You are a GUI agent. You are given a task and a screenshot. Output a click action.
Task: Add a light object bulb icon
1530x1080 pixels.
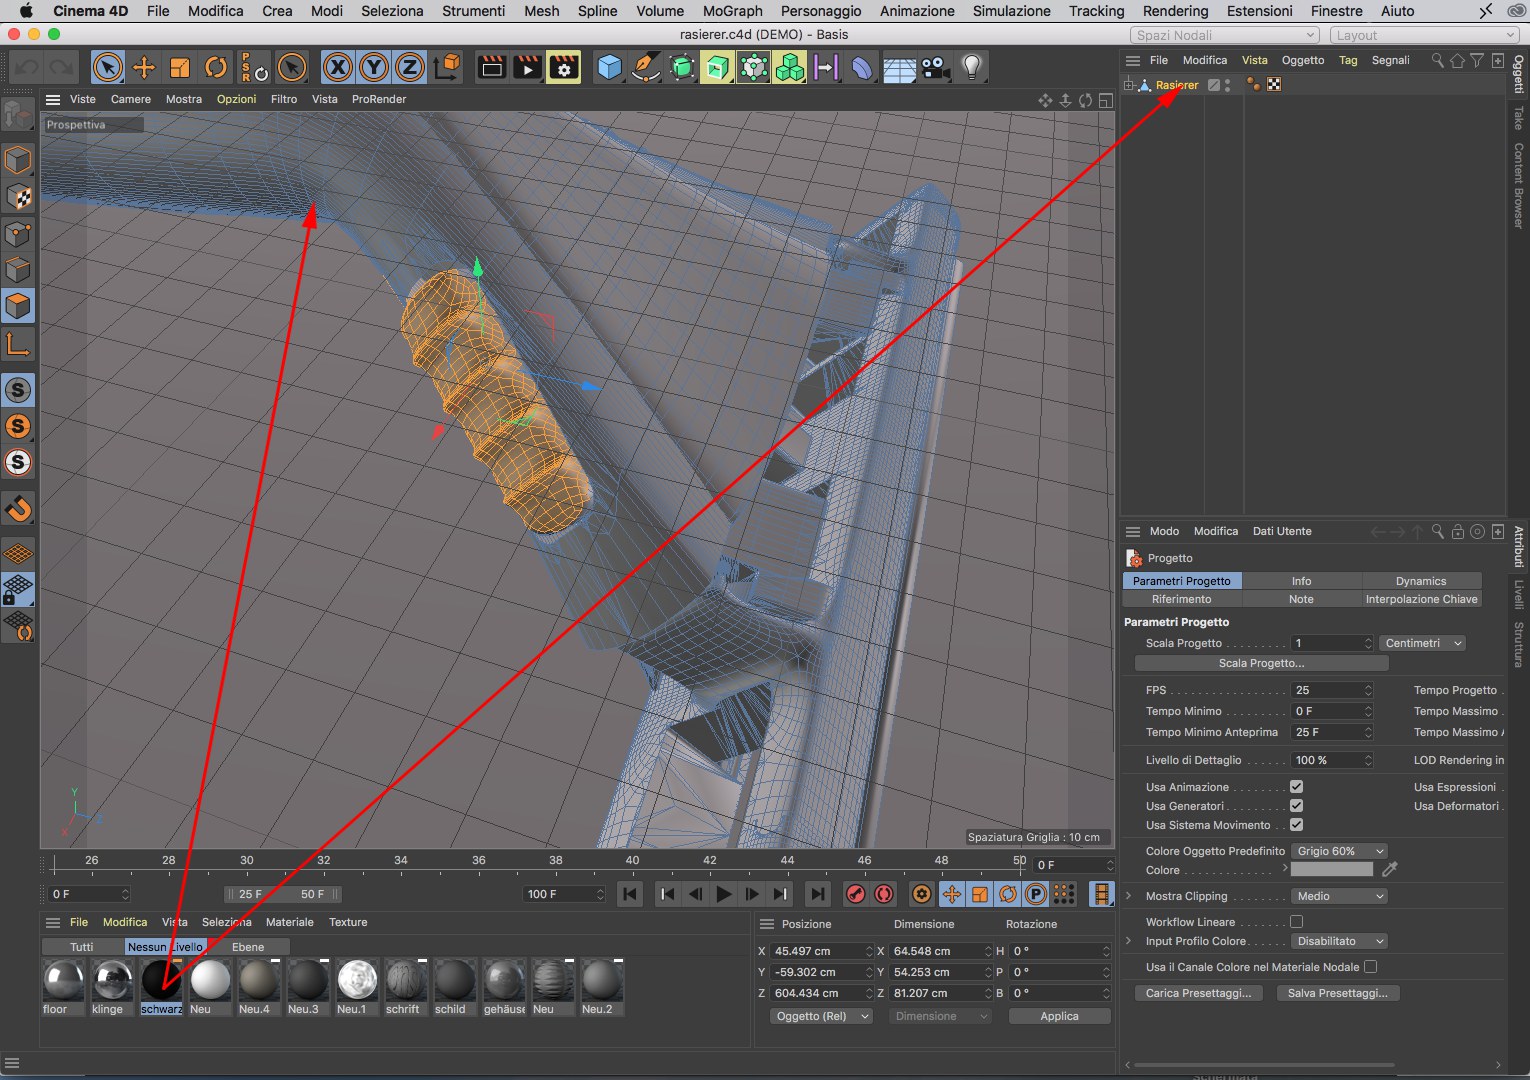click(x=971, y=68)
